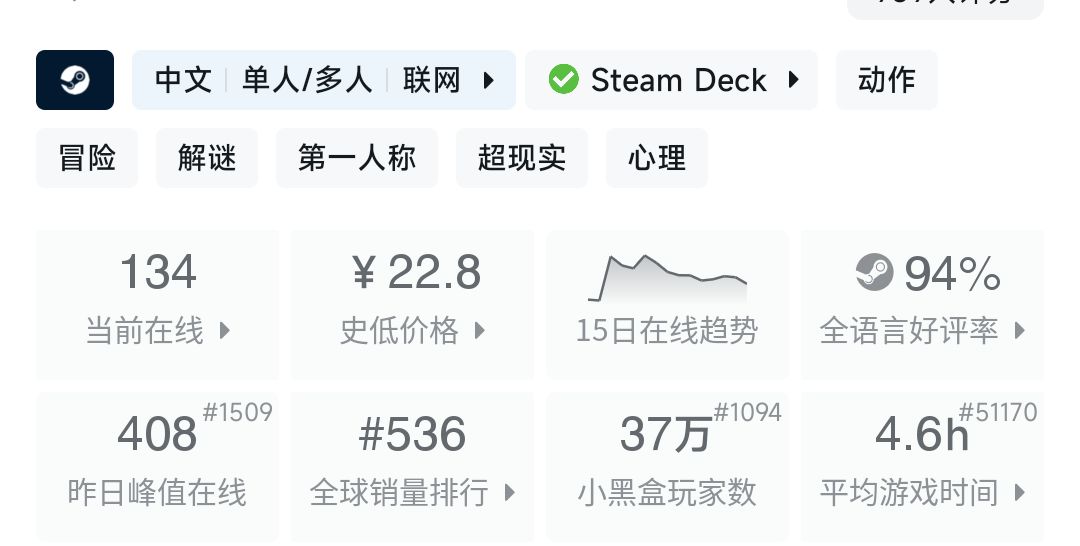Tap the ¥22.8 lowest price value
1080x546 pixels.
(x=417, y=272)
